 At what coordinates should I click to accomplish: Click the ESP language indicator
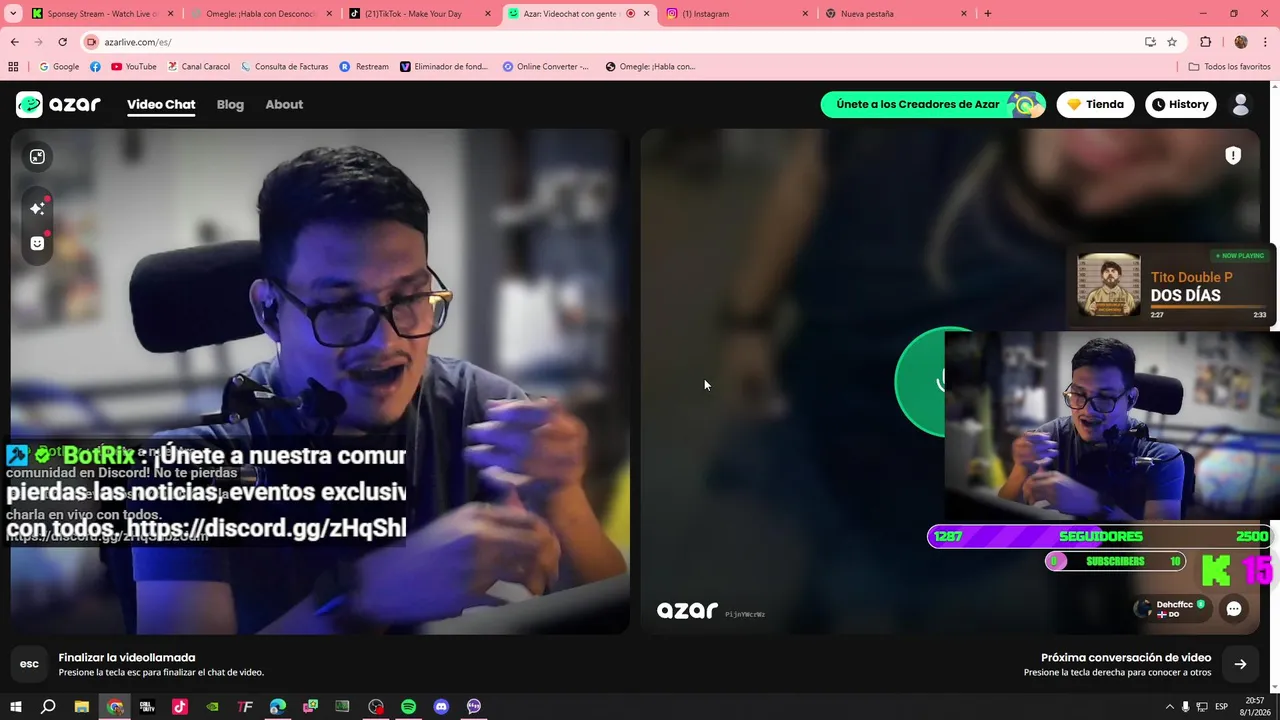pyautogui.click(x=1221, y=706)
